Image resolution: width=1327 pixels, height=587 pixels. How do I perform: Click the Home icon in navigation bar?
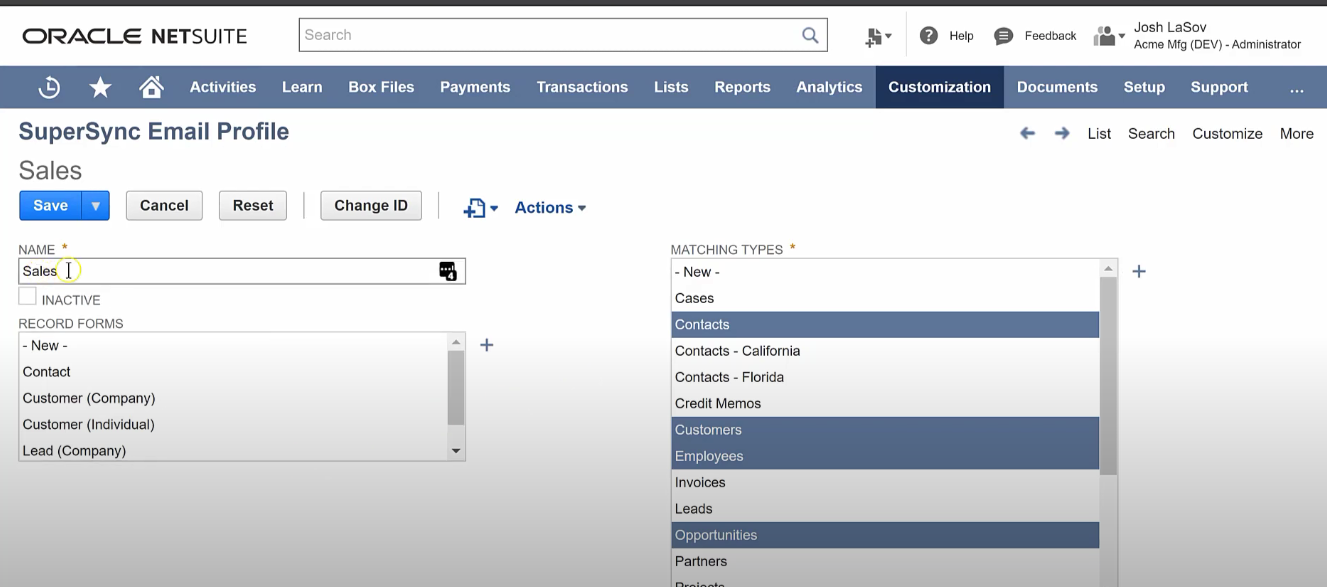coord(151,87)
